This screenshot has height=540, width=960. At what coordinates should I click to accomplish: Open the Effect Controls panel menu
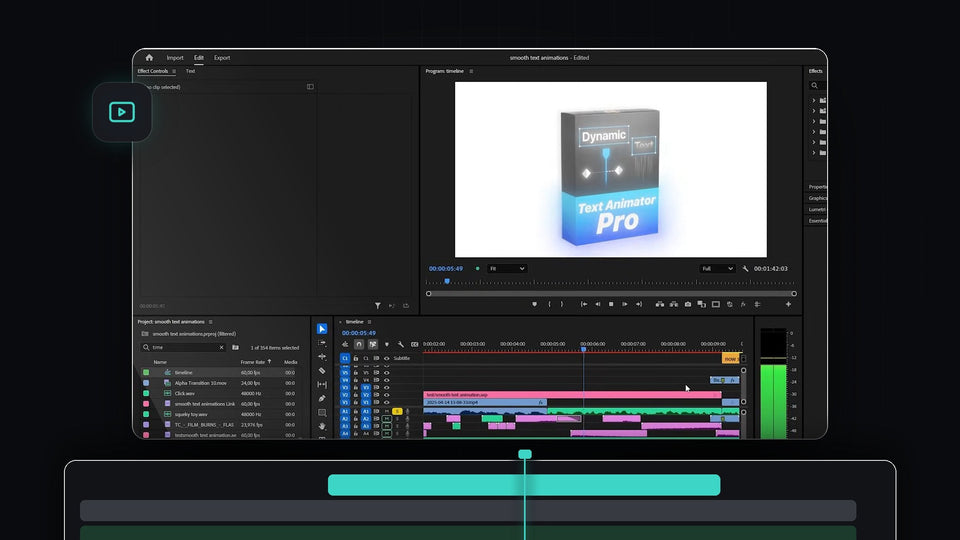pos(174,72)
